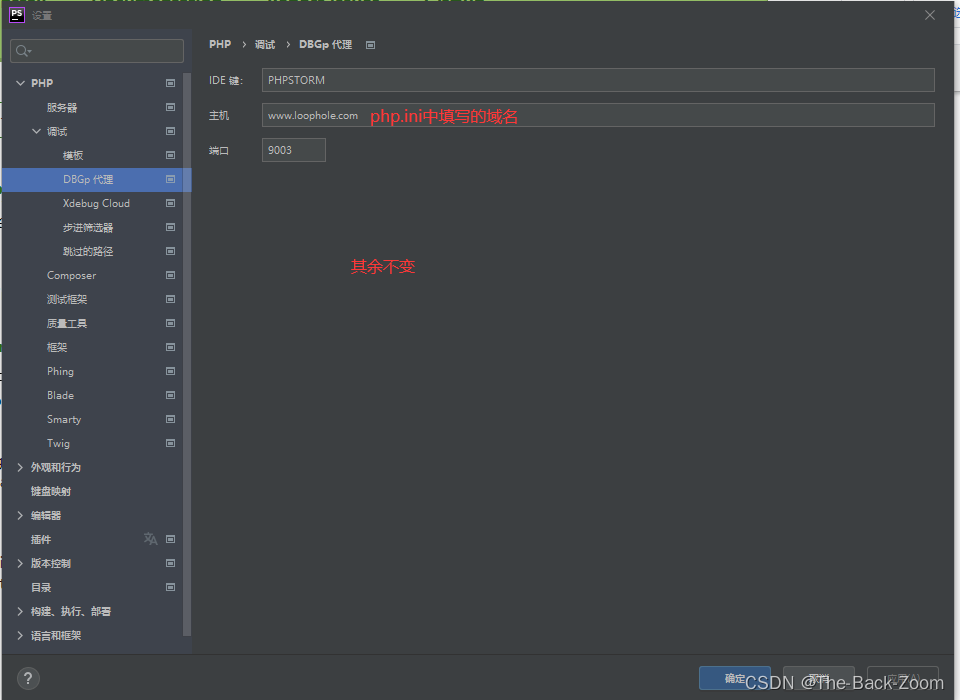Open Xdebug Cloud settings page
Image resolution: width=960 pixels, height=700 pixels.
click(96, 203)
